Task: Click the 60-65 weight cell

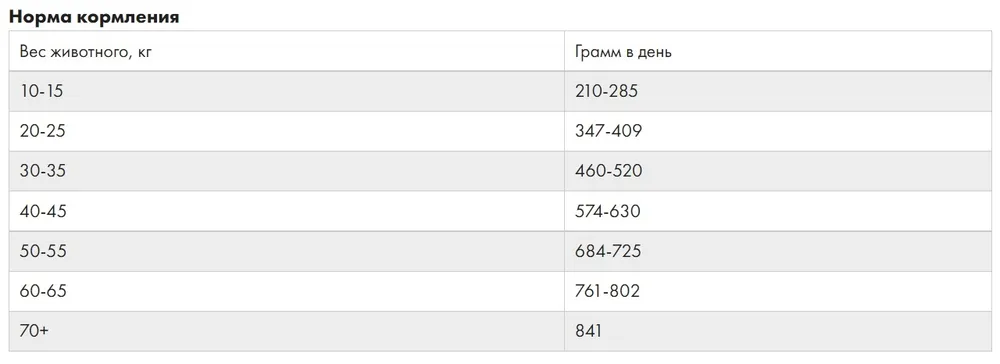Action: point(287,291)
